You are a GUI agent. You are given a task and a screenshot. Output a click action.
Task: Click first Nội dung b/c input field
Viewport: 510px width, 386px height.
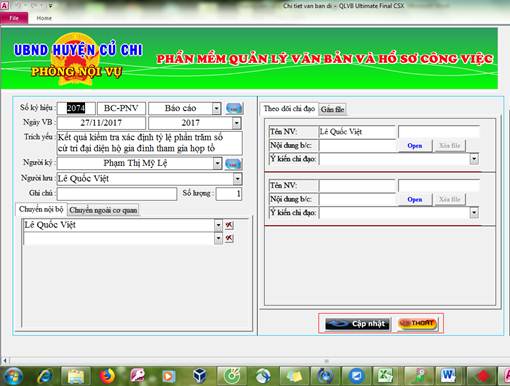pos(357,146)
